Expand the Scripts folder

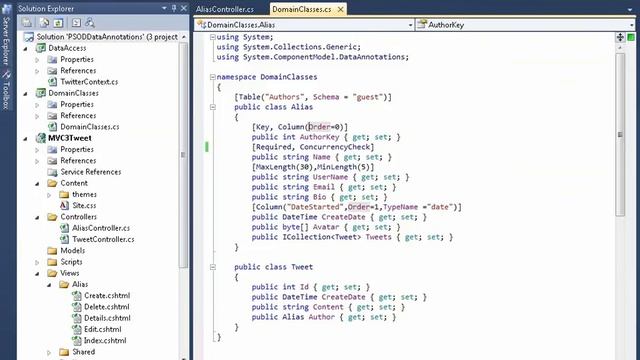(37, 262)
